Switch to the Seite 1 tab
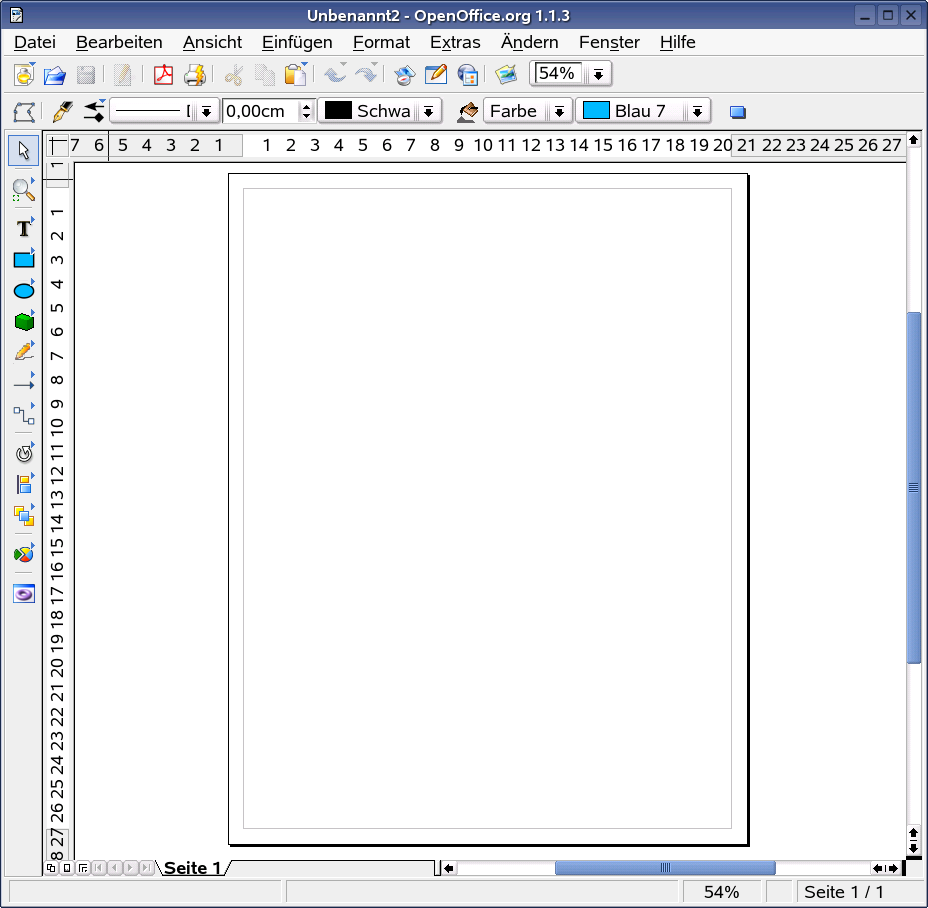The height and width of the screenshot is (908, 928). 192,868
